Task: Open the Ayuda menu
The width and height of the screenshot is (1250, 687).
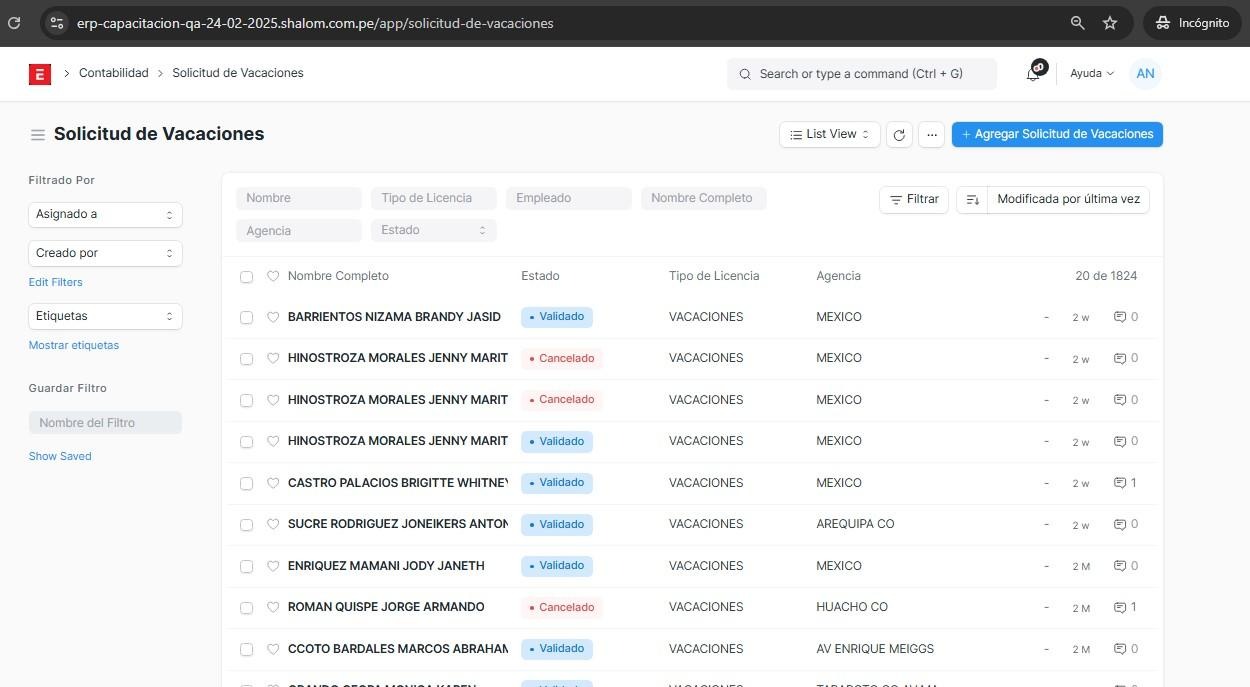Action: point(1091,74)
